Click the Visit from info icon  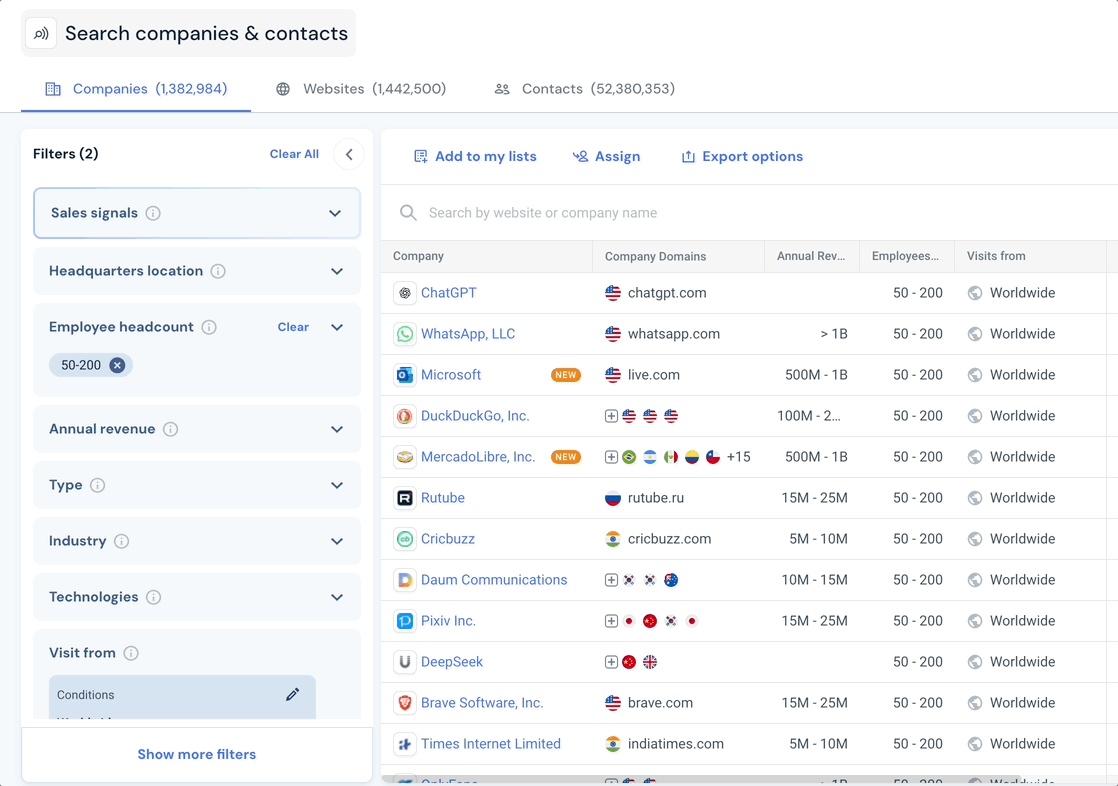pos(131,653)
